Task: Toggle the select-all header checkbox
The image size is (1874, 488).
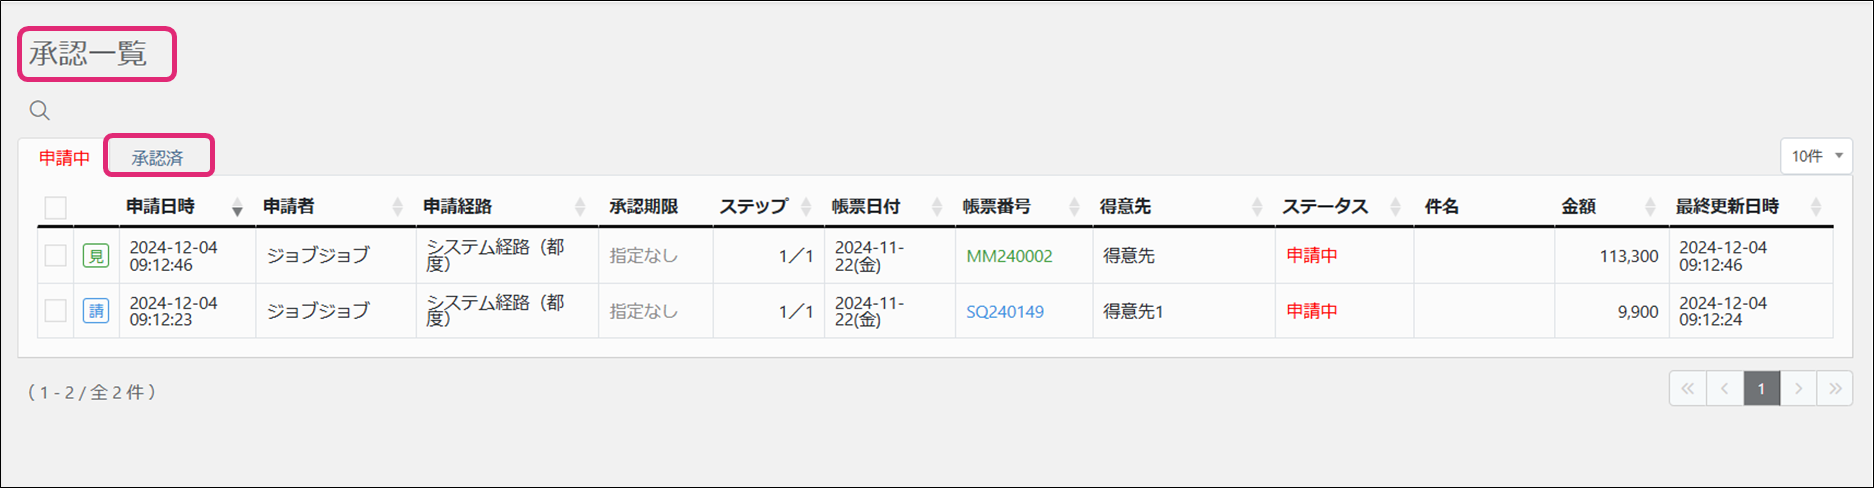Action: [56, 207]
